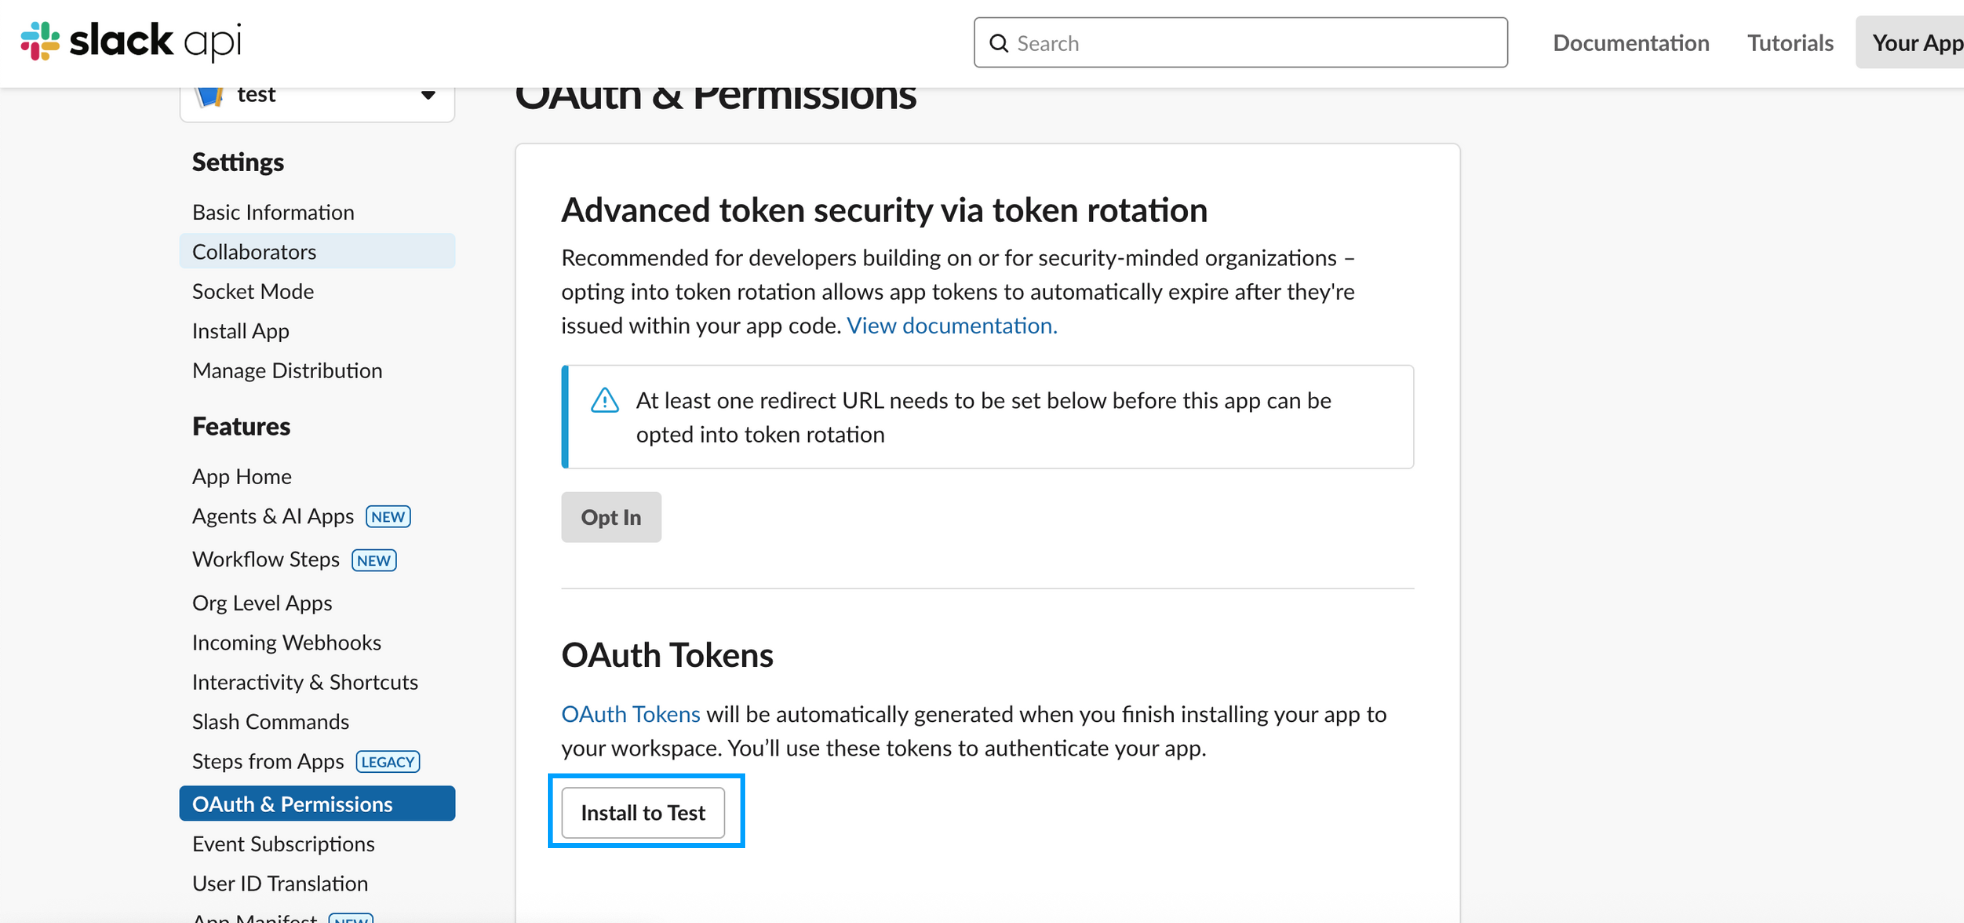Viewport: 1964px width, 923px height.
Task: Open the OAuth Tokens link
Action: 630,714
